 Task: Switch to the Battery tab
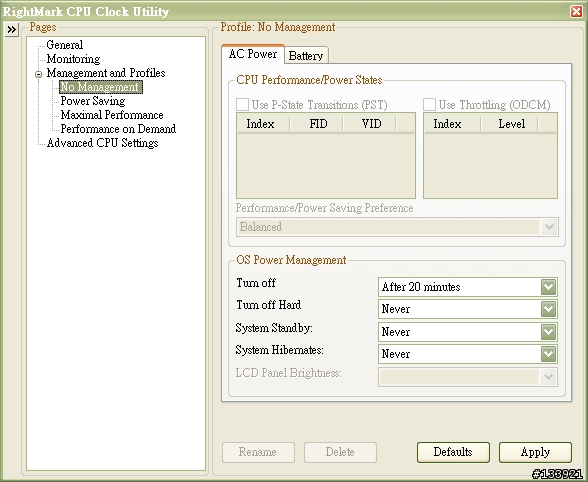(306, 56)
